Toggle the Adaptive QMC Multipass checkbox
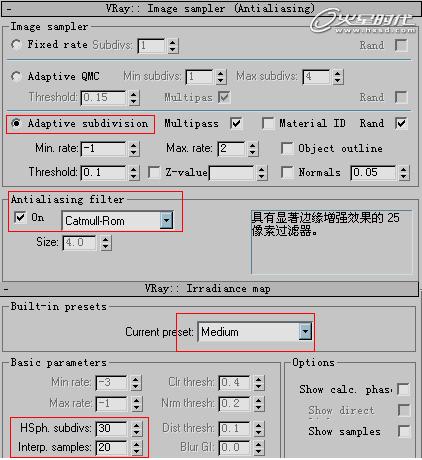The image size is (422, 460). pos(224,97)
